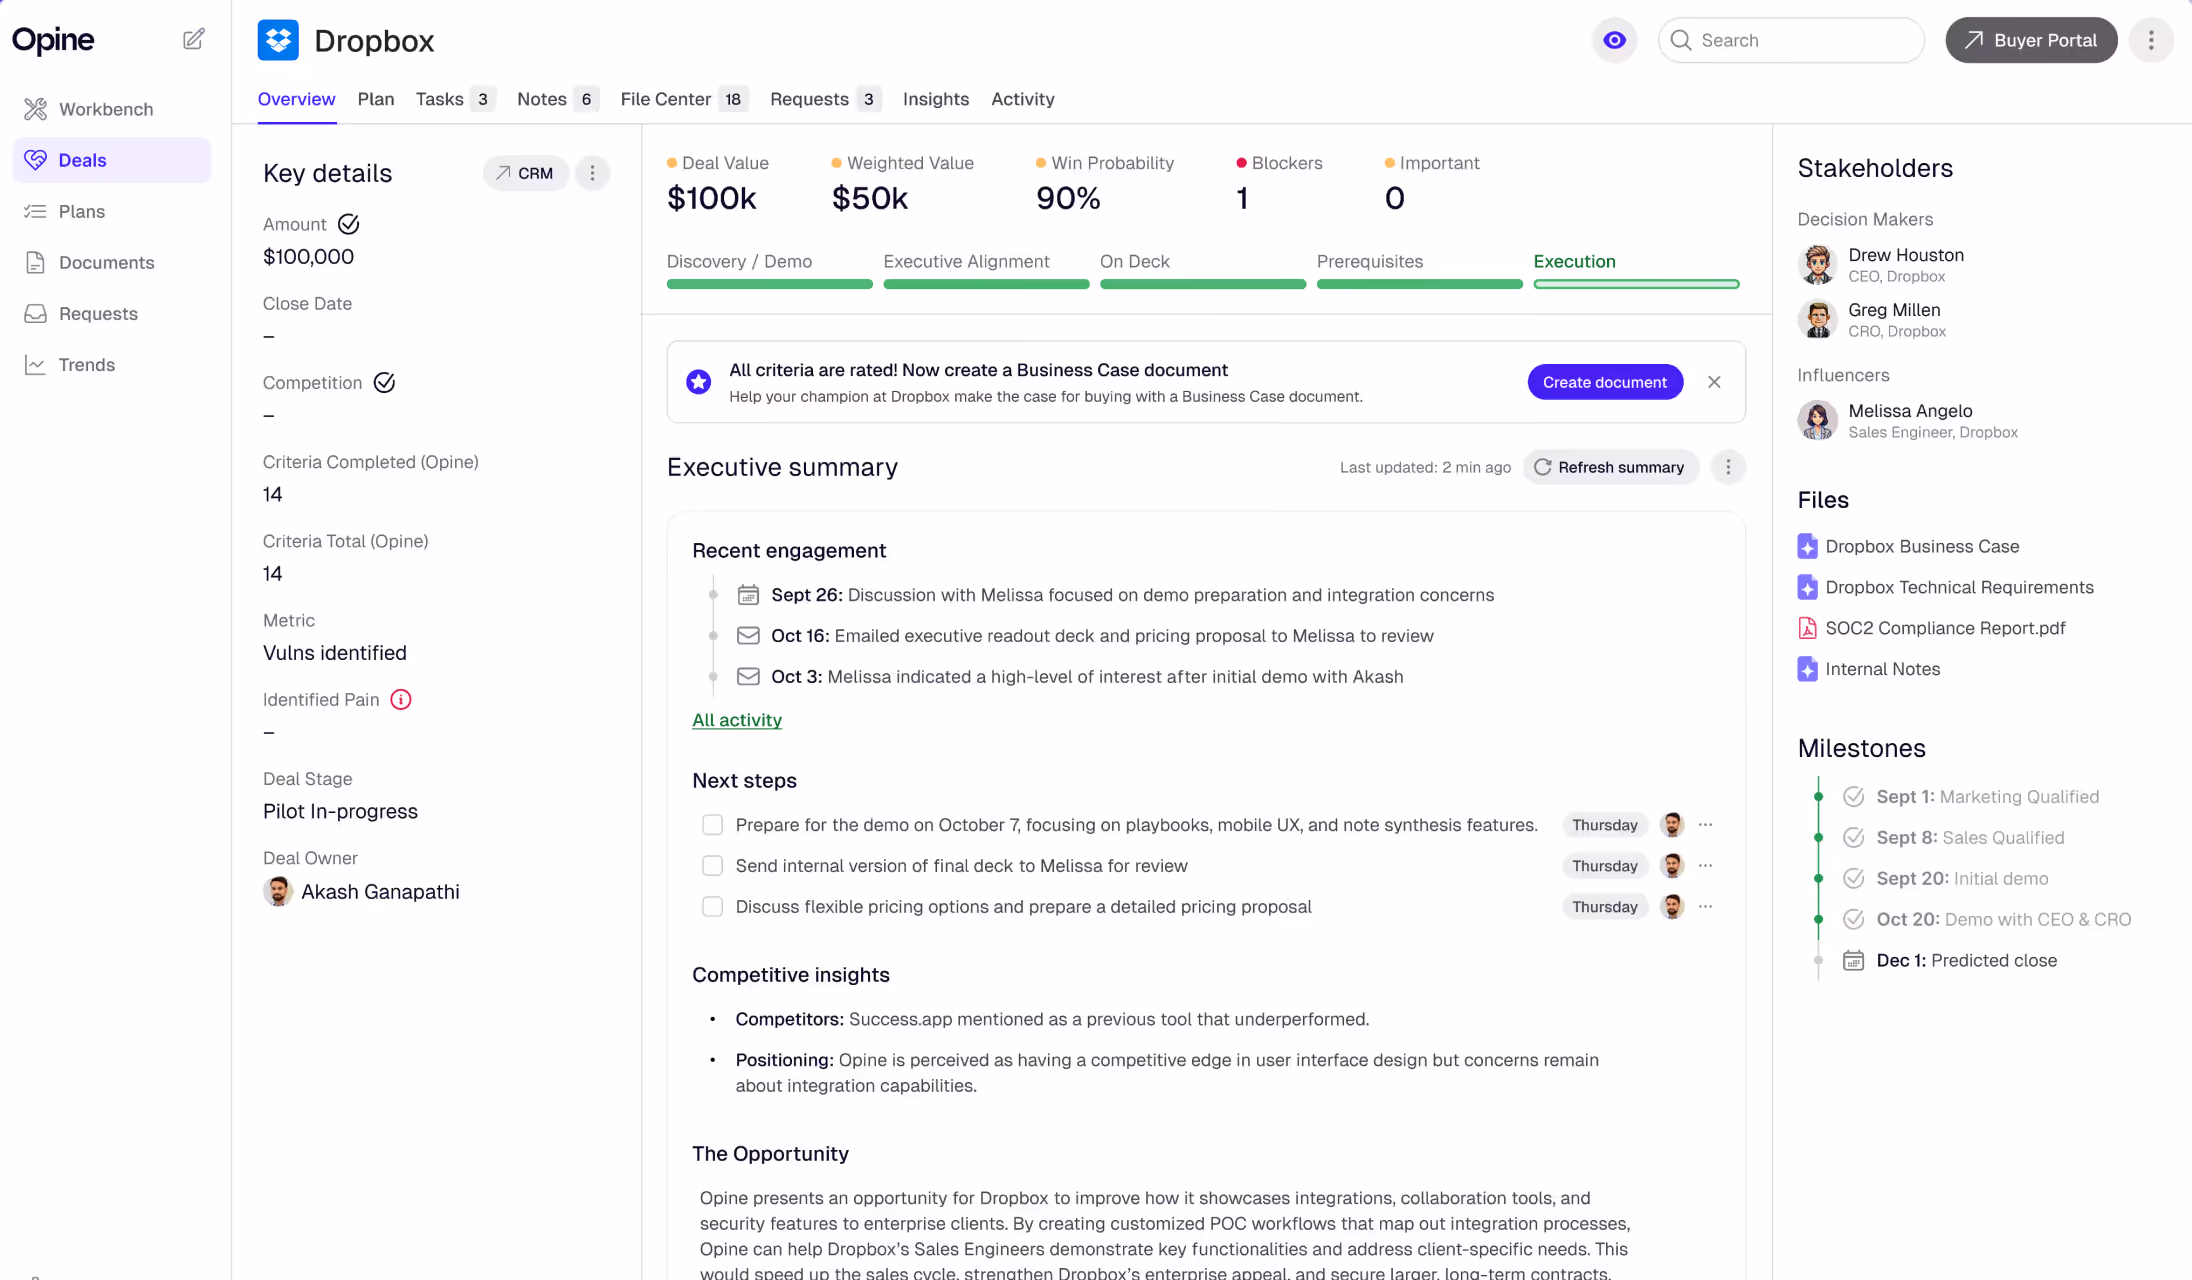Click the Create document button
The height and width of the screenshot is (1280, 2192).
click(x=1605, y=382)
